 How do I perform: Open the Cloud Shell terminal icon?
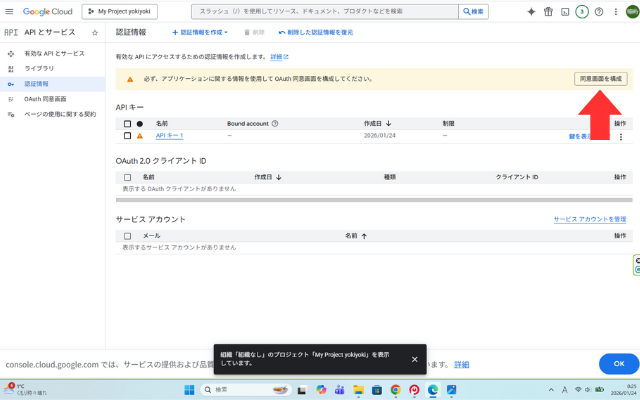click(565, 11)
